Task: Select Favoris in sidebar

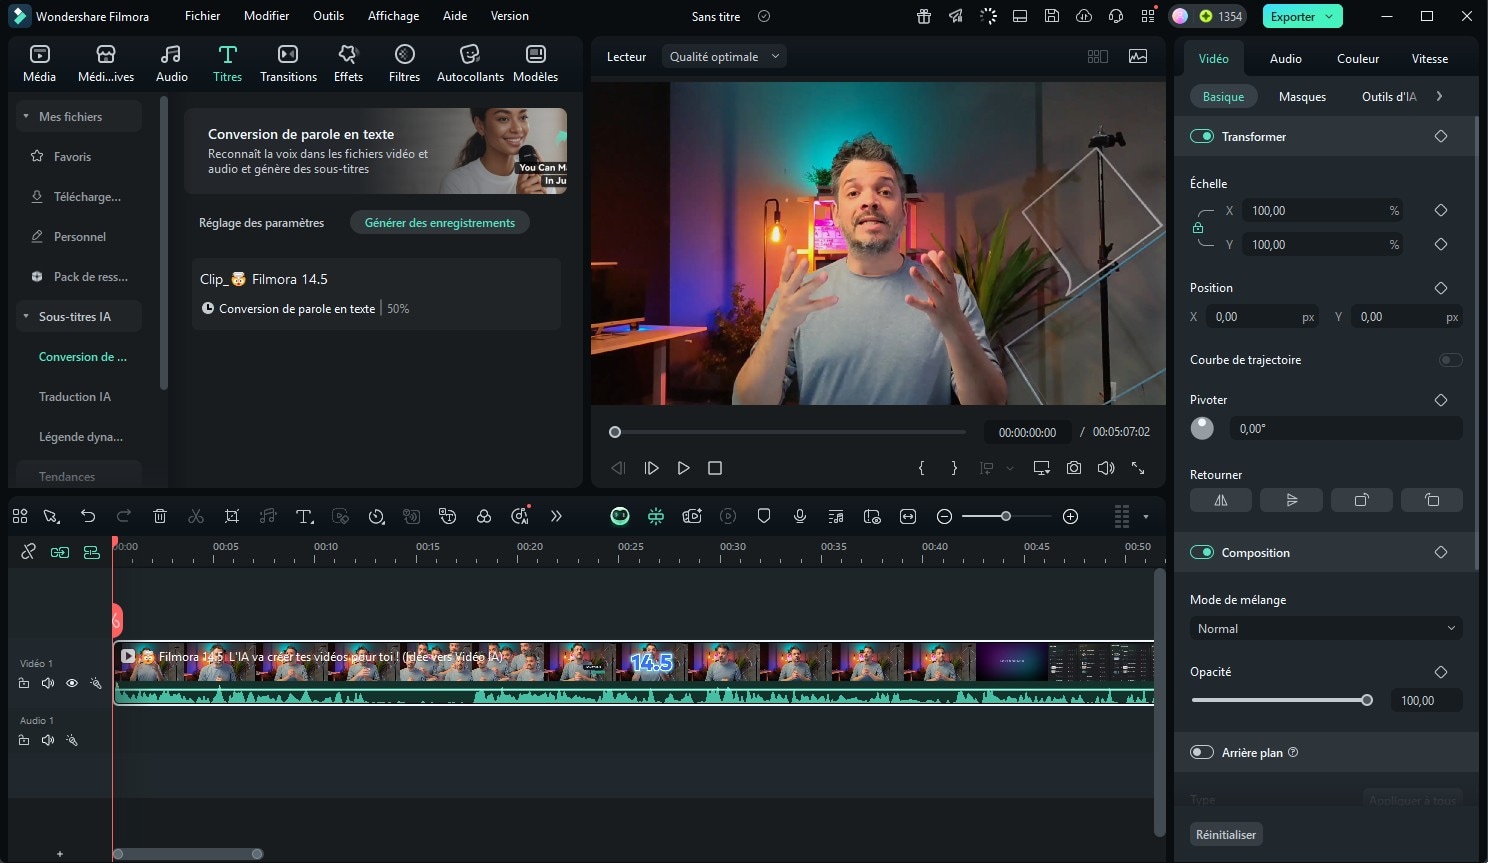Action: click(x=72, y=157)
